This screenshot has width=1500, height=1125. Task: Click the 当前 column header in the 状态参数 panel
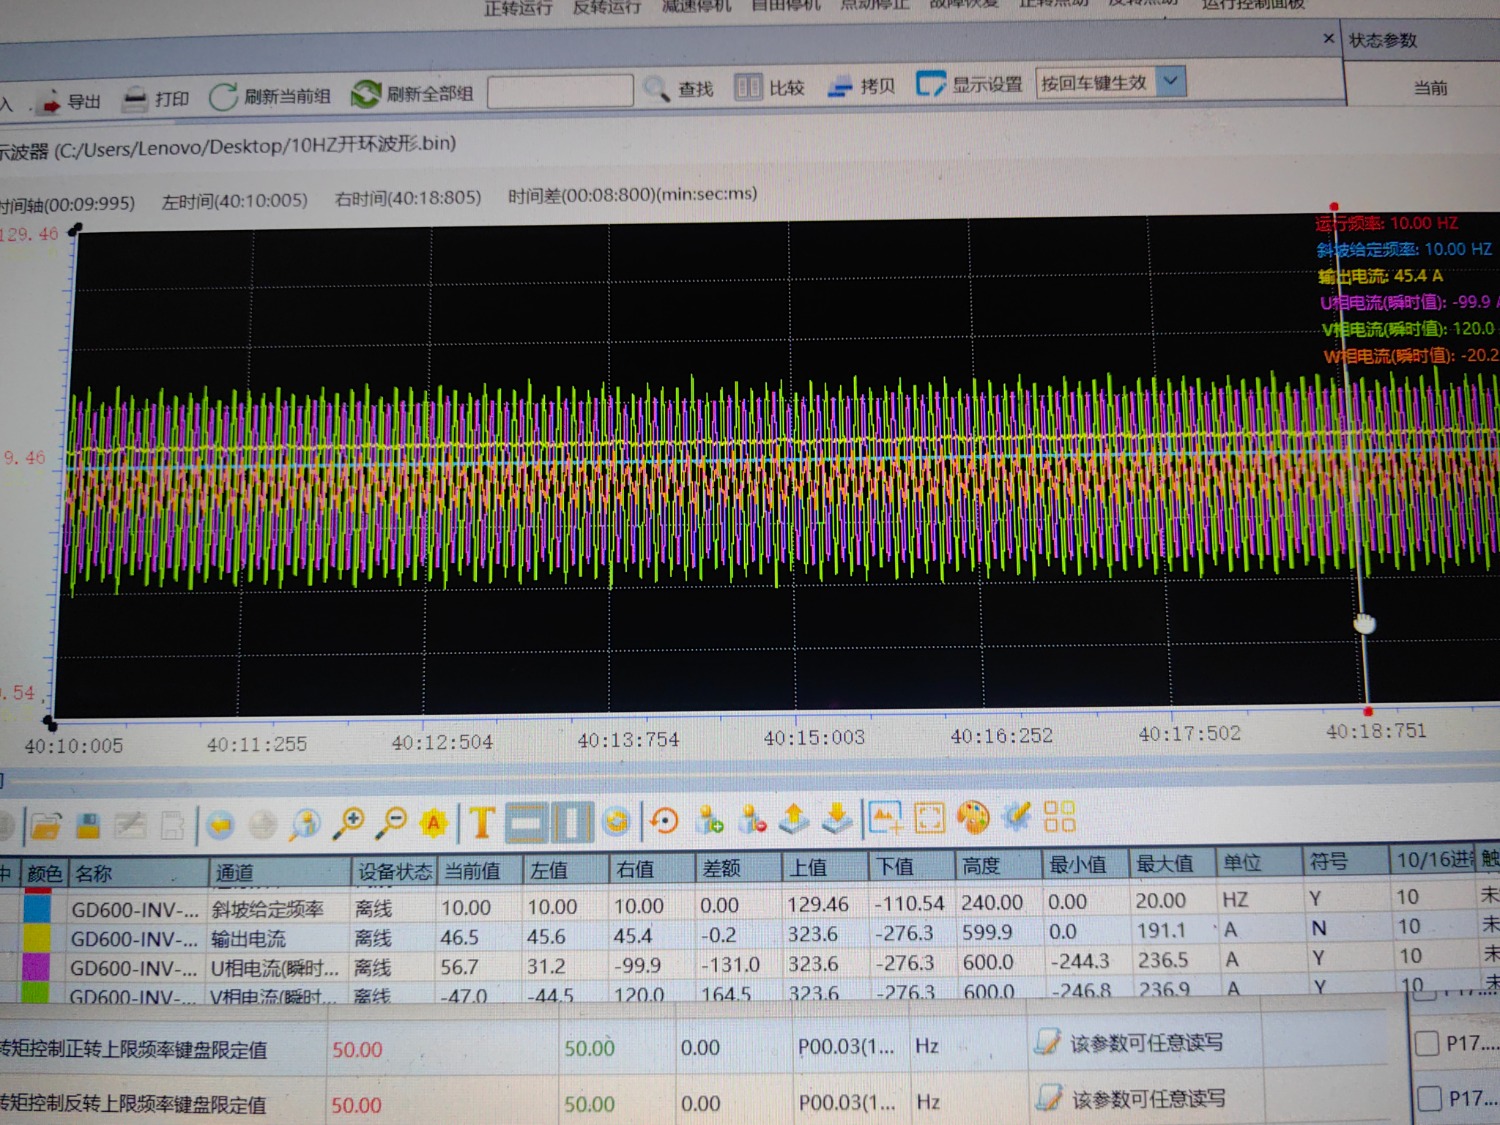[1430, 88]
